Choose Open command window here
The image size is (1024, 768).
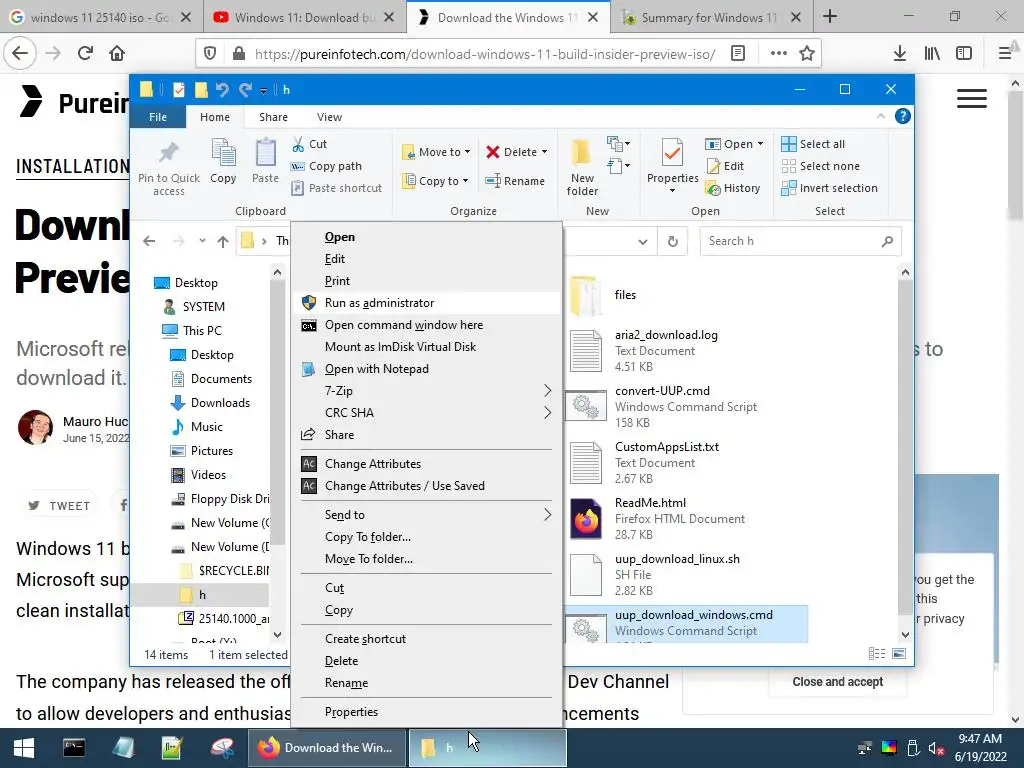[427, 325]
